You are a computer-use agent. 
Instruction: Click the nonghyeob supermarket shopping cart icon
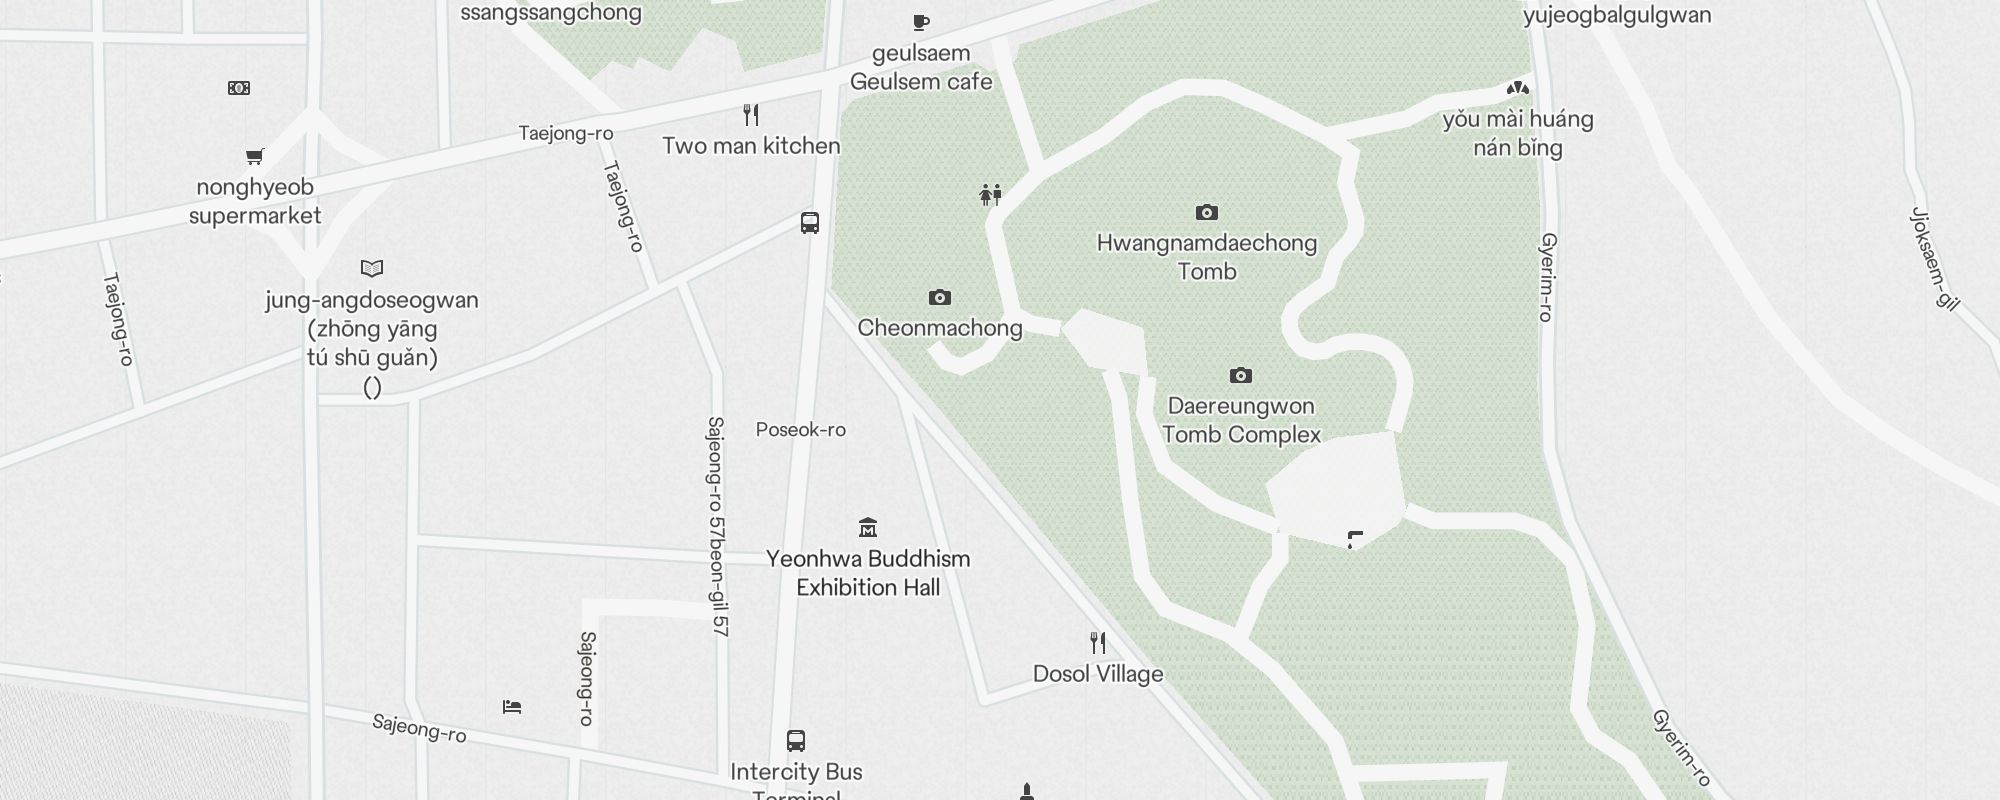click(x=255, y=156)
